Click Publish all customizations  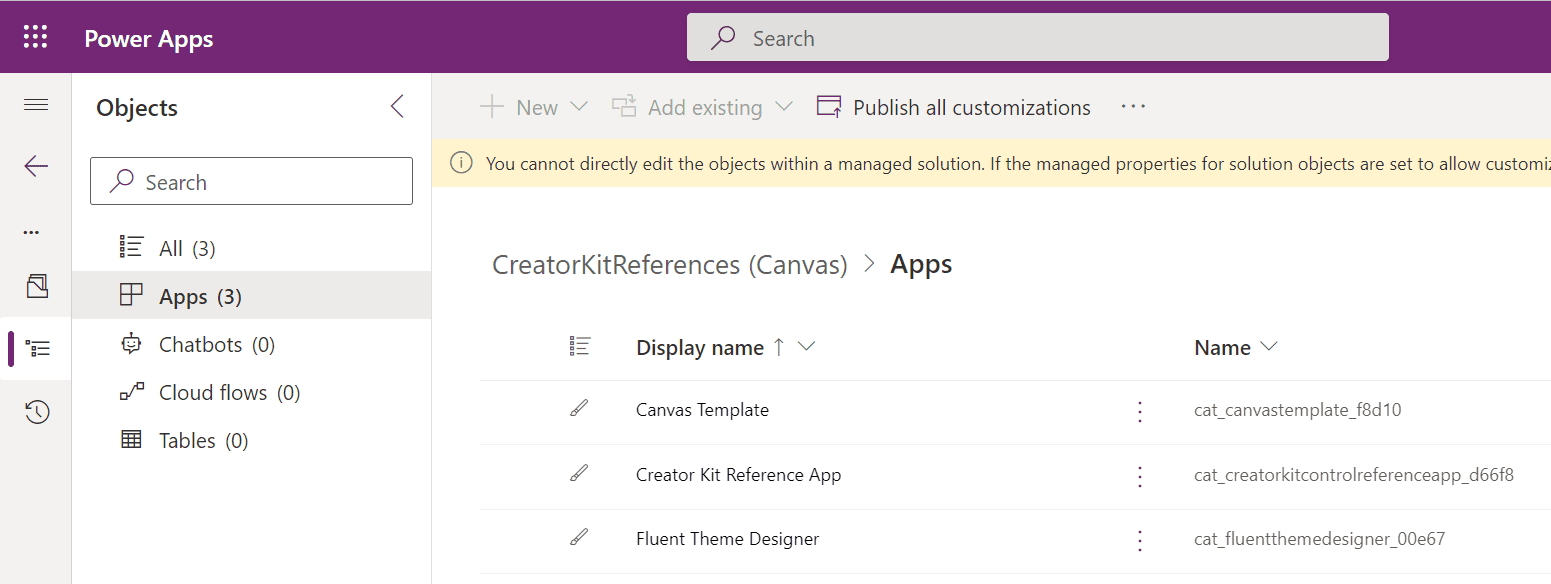point(954,107)
